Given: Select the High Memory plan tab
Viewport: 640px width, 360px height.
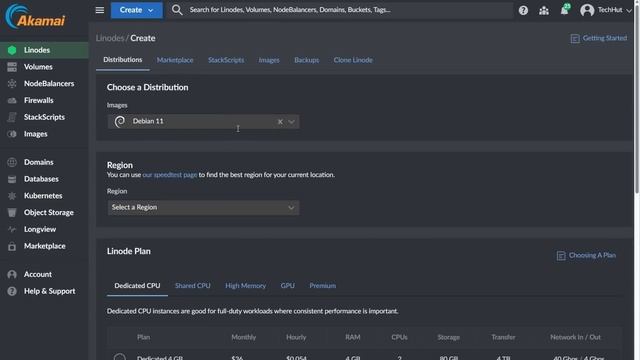Looking at the screenshot, I should click(x=245, y=286).
